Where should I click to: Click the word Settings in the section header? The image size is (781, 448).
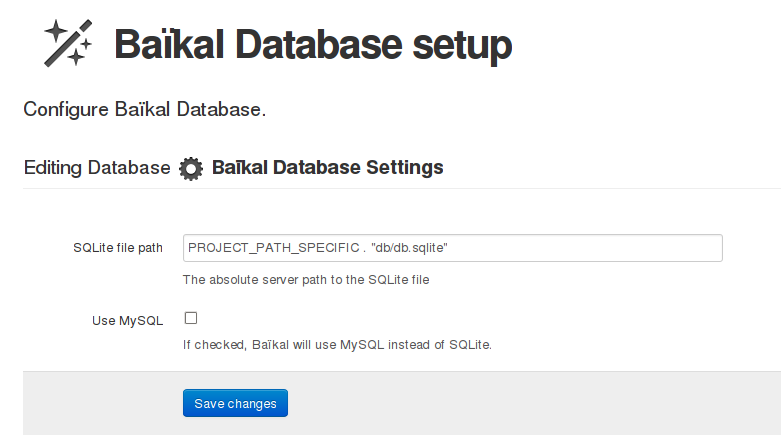(405, 168)
